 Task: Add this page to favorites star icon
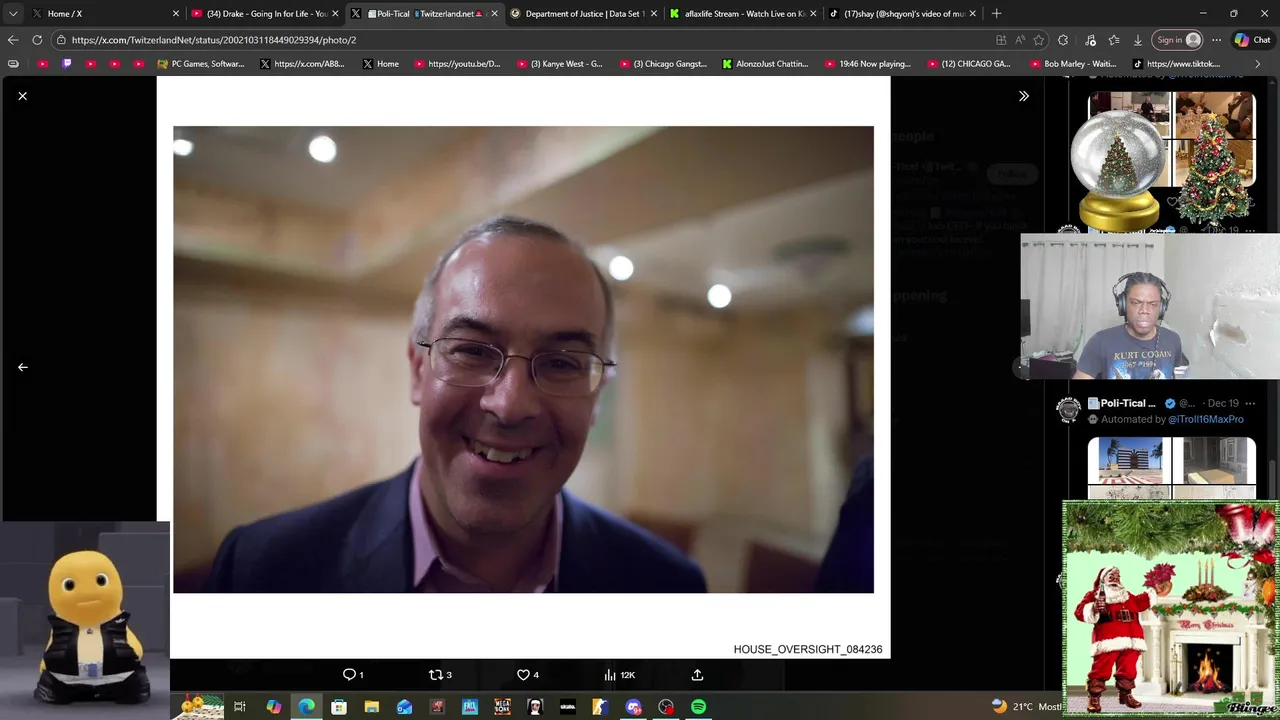[1039, 40]
